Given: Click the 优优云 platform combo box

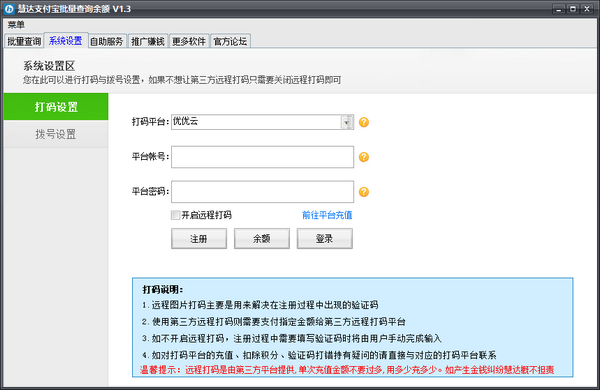Looking at the screenshot, I should (262, 122).
